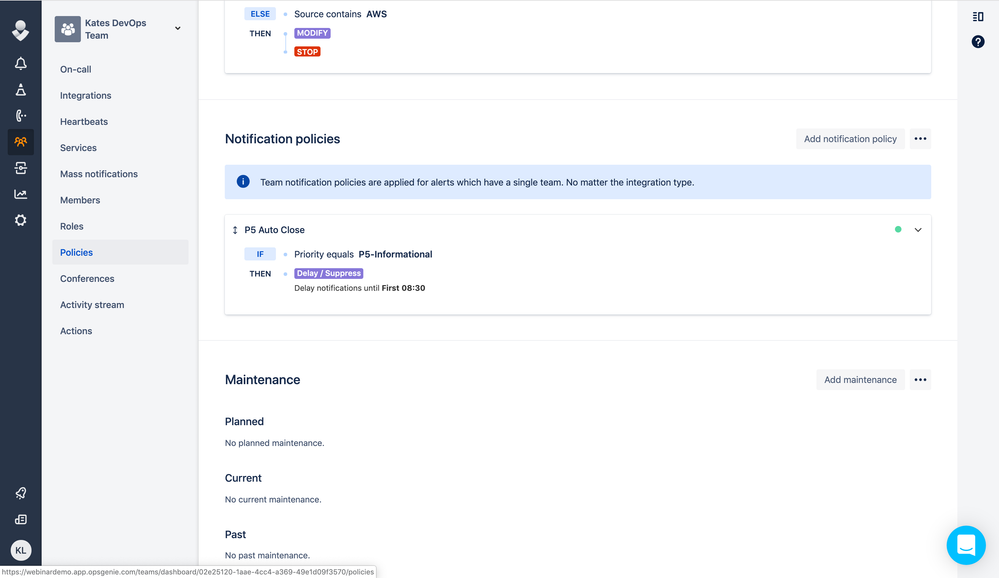
Task: Open alerts via the bell icon
Action: point(20,62)
